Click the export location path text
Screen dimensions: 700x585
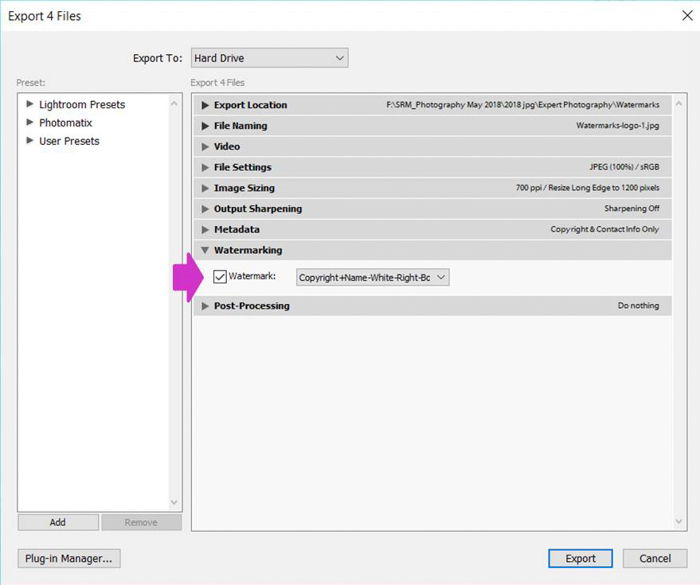[523, 105]
